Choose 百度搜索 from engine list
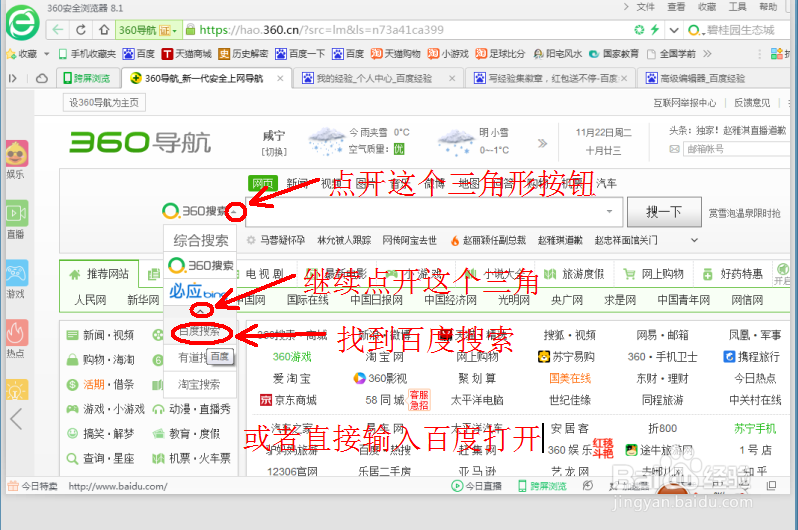 point(199,332)
